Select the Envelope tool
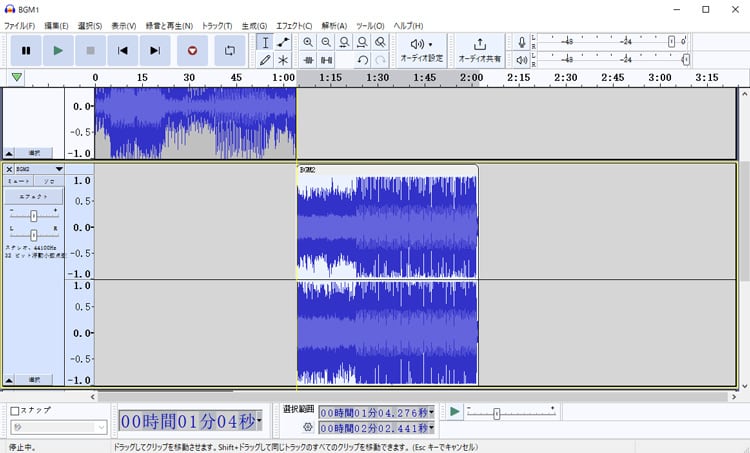This screenshot has width=750, height=453. click(x=283, y=42)
